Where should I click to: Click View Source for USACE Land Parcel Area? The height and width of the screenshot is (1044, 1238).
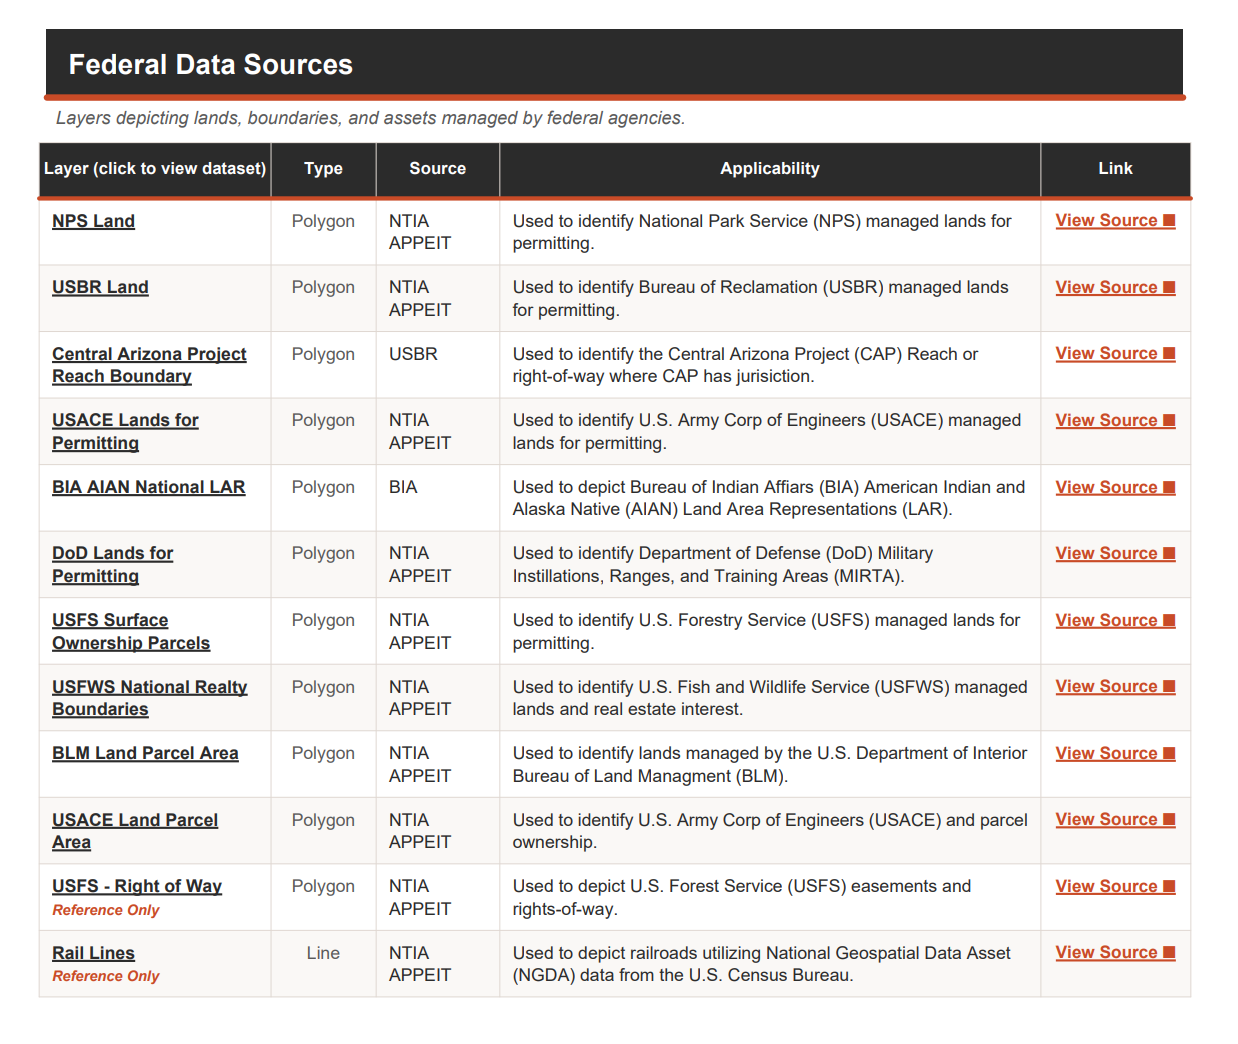tap(1115, 819)
